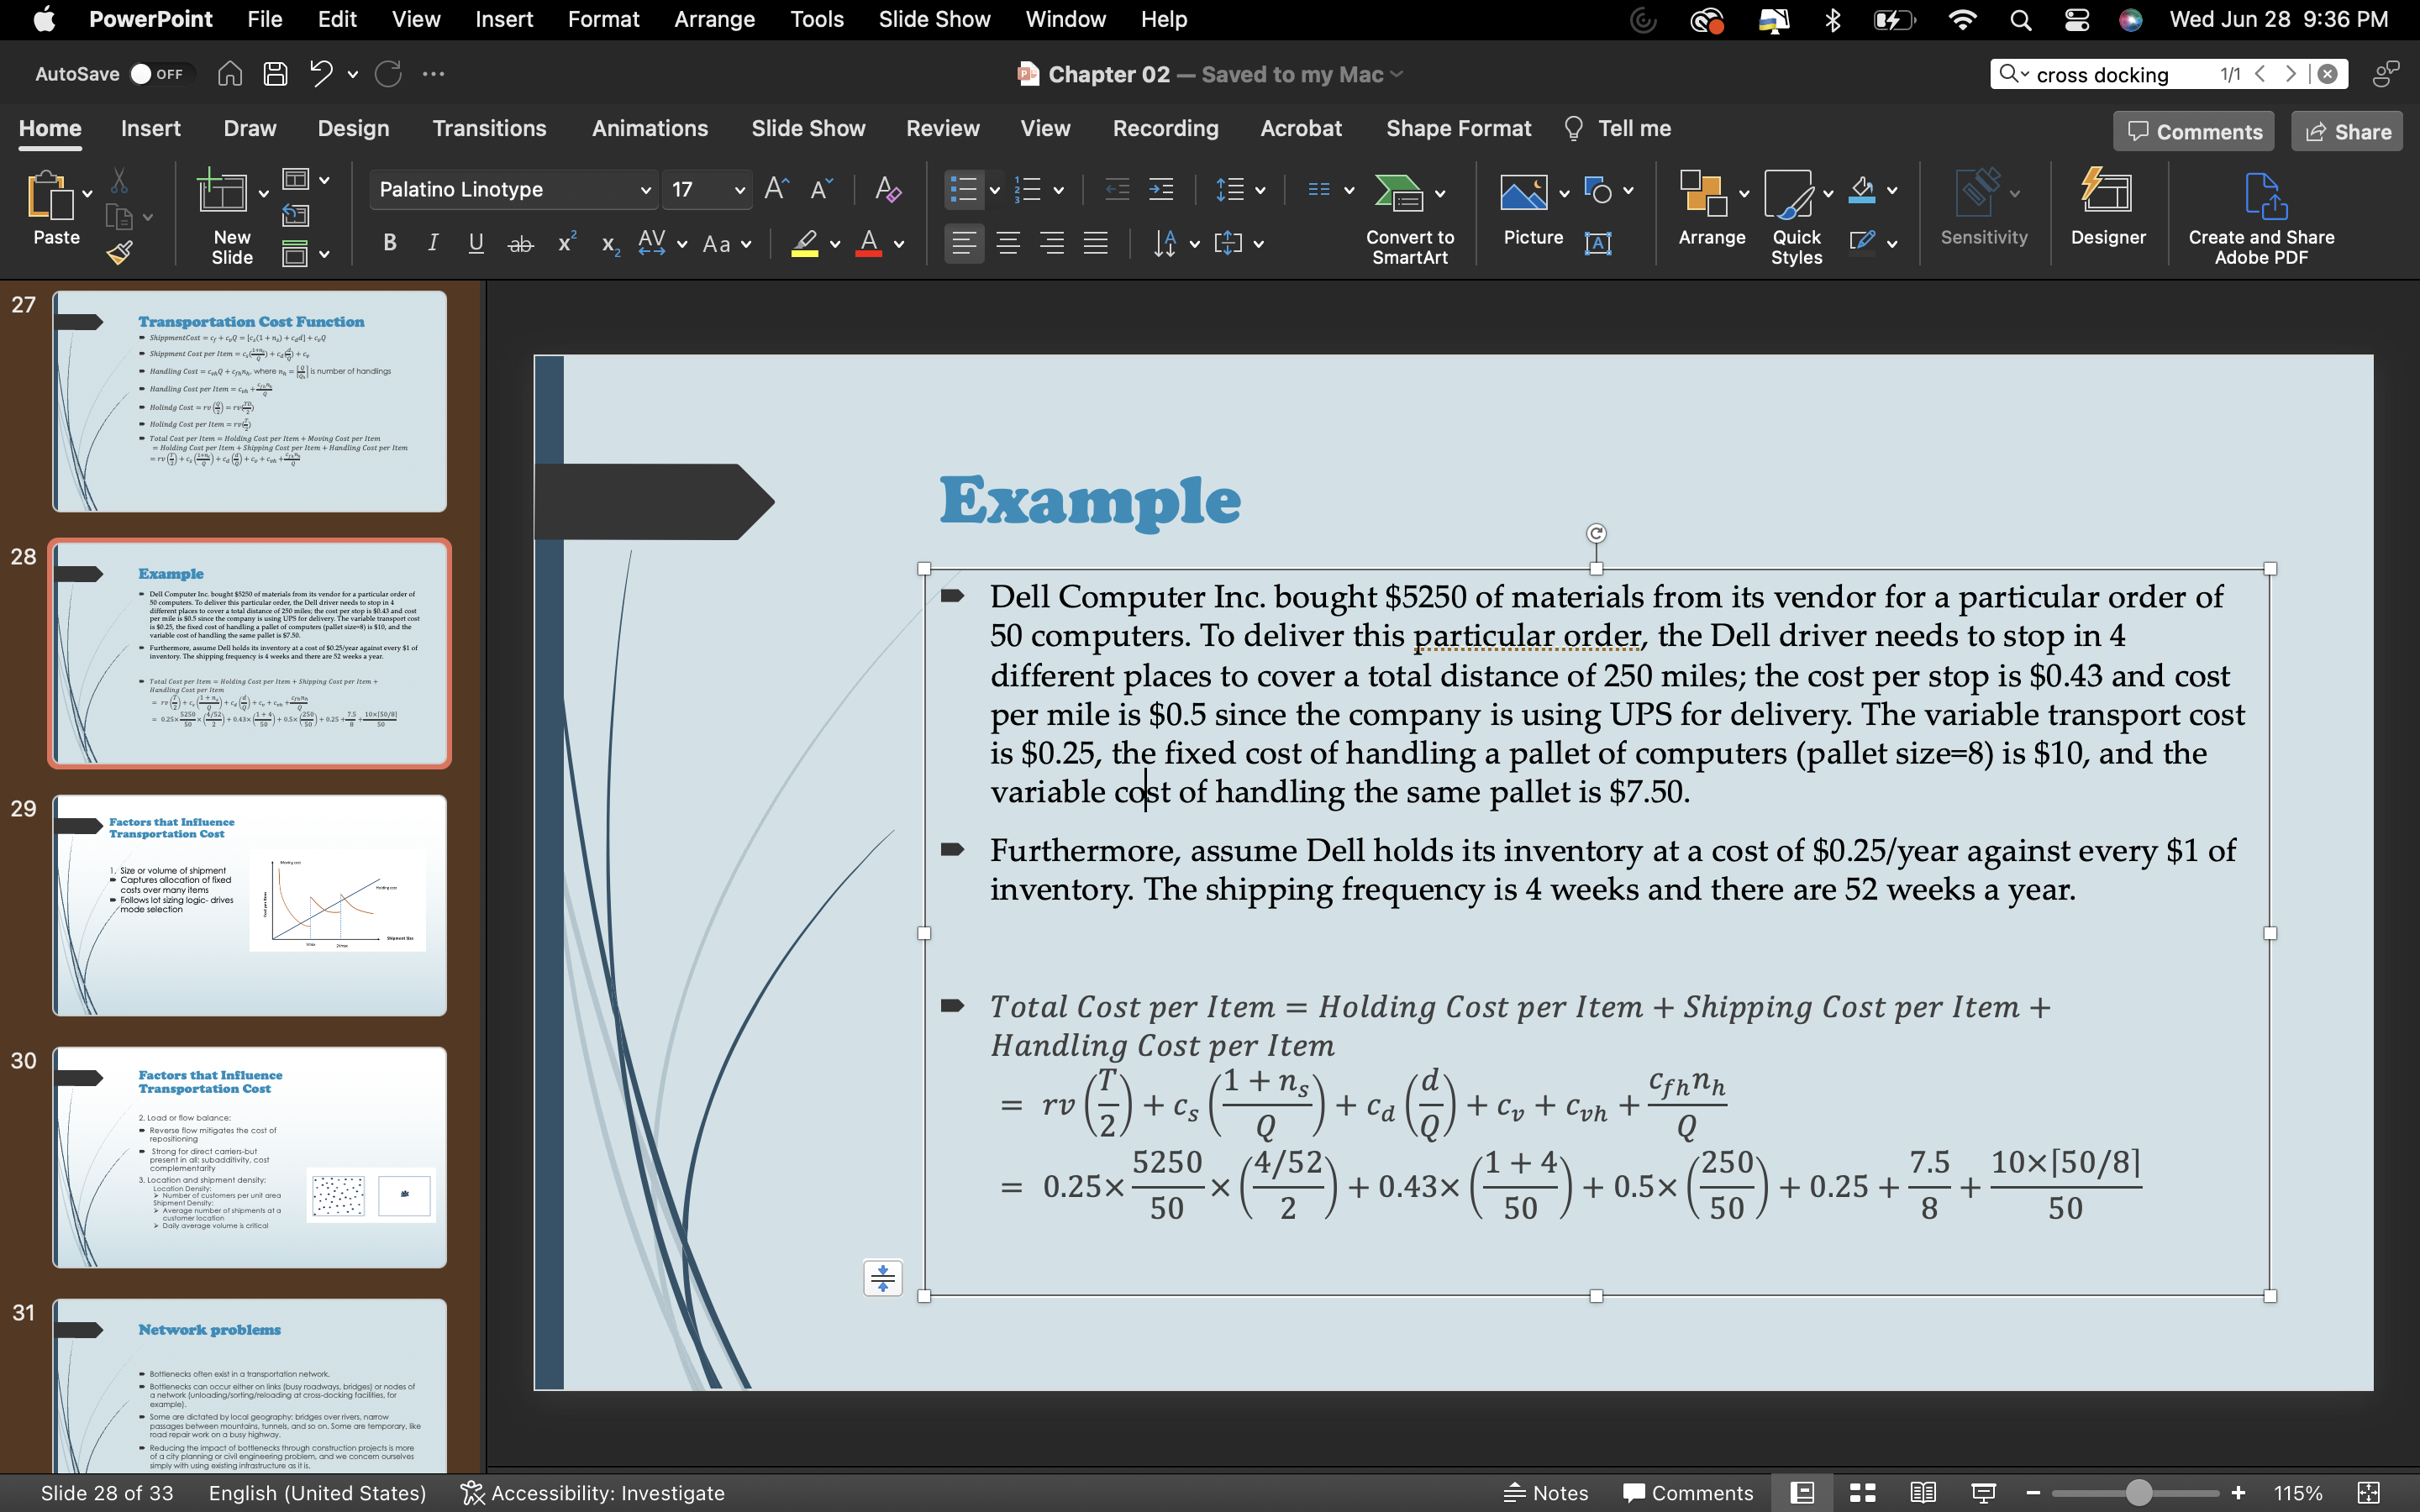2420x1512 pixels.
Task: Toggle Strikethrough formatting
Action: (521, 243)
